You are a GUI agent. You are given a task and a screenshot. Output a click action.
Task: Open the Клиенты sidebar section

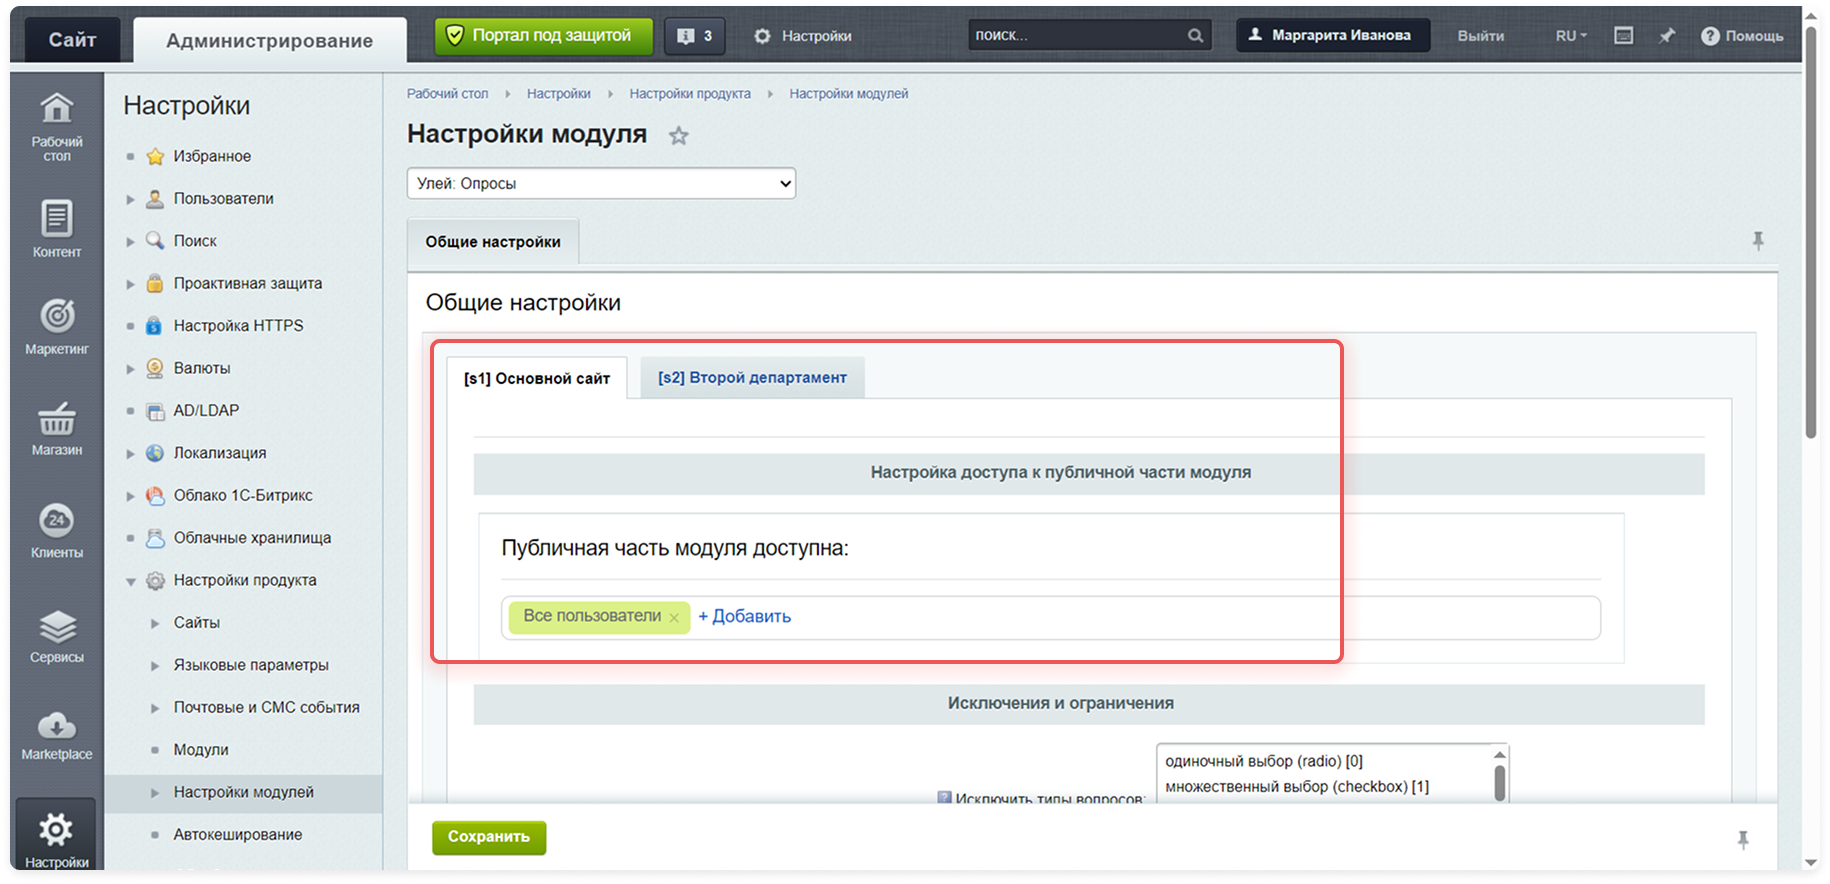click(57, 522)
